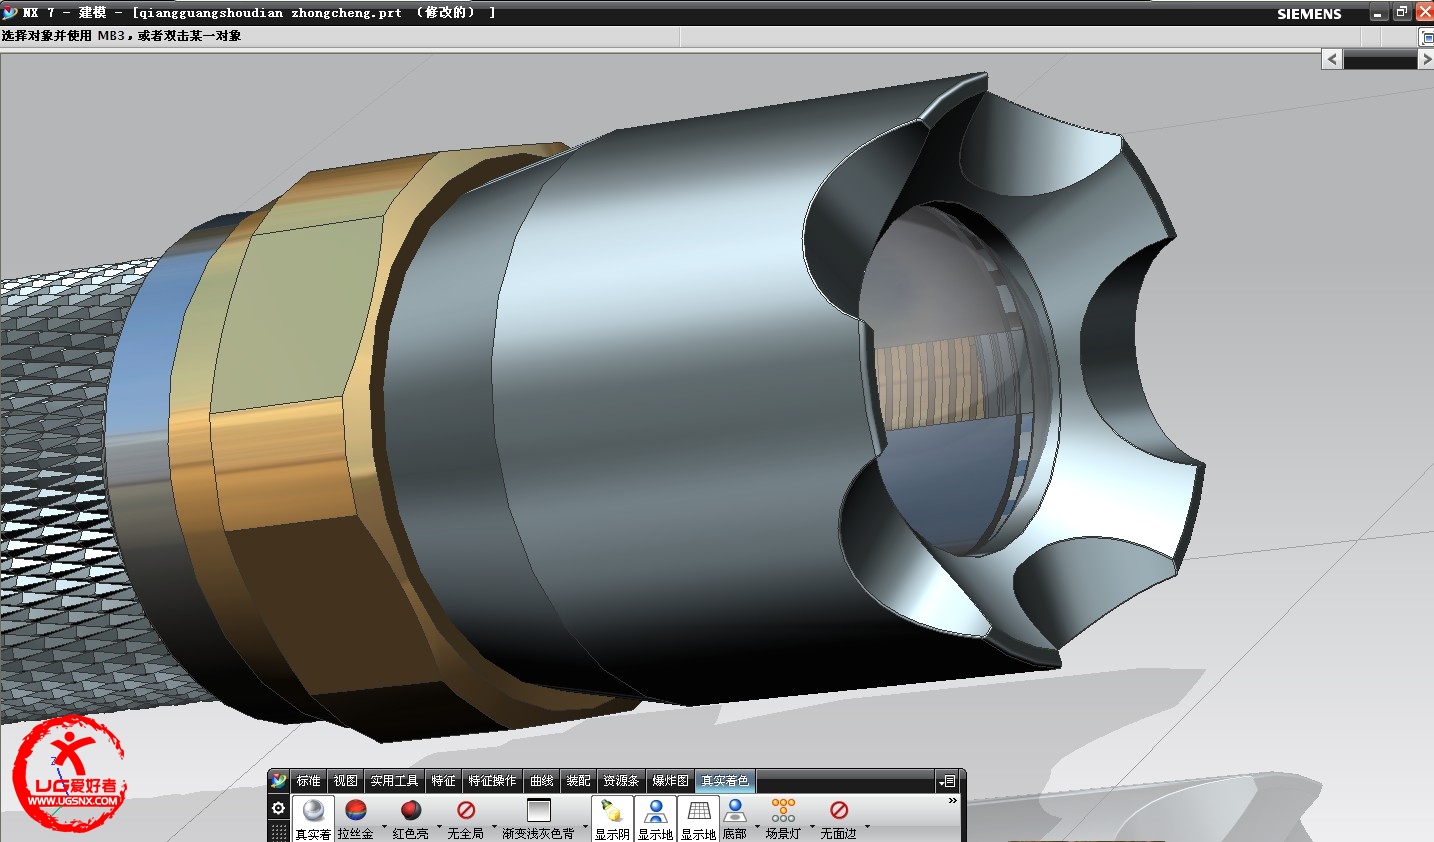Click the dark scrollbar track between arrows
This screenshot has height=842, width=1434.
pyautogui.click(x=1380, y=59)
